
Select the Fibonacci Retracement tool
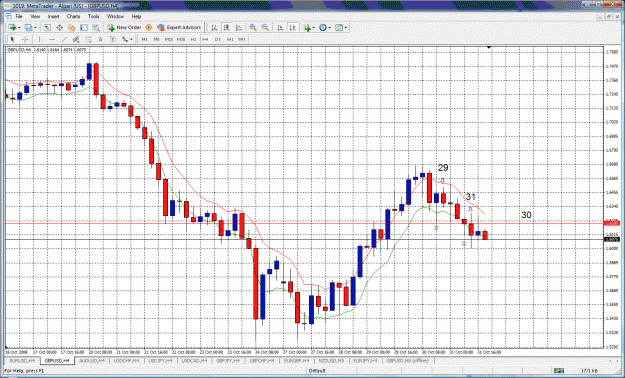pyautogui.click(x=88, y=39)
